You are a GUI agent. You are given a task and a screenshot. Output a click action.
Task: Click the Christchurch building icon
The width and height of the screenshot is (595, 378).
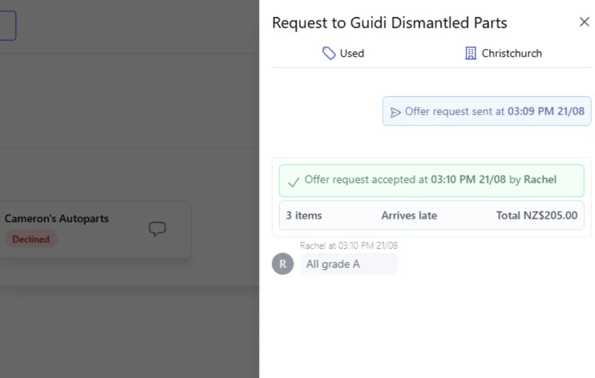point(471,53)
